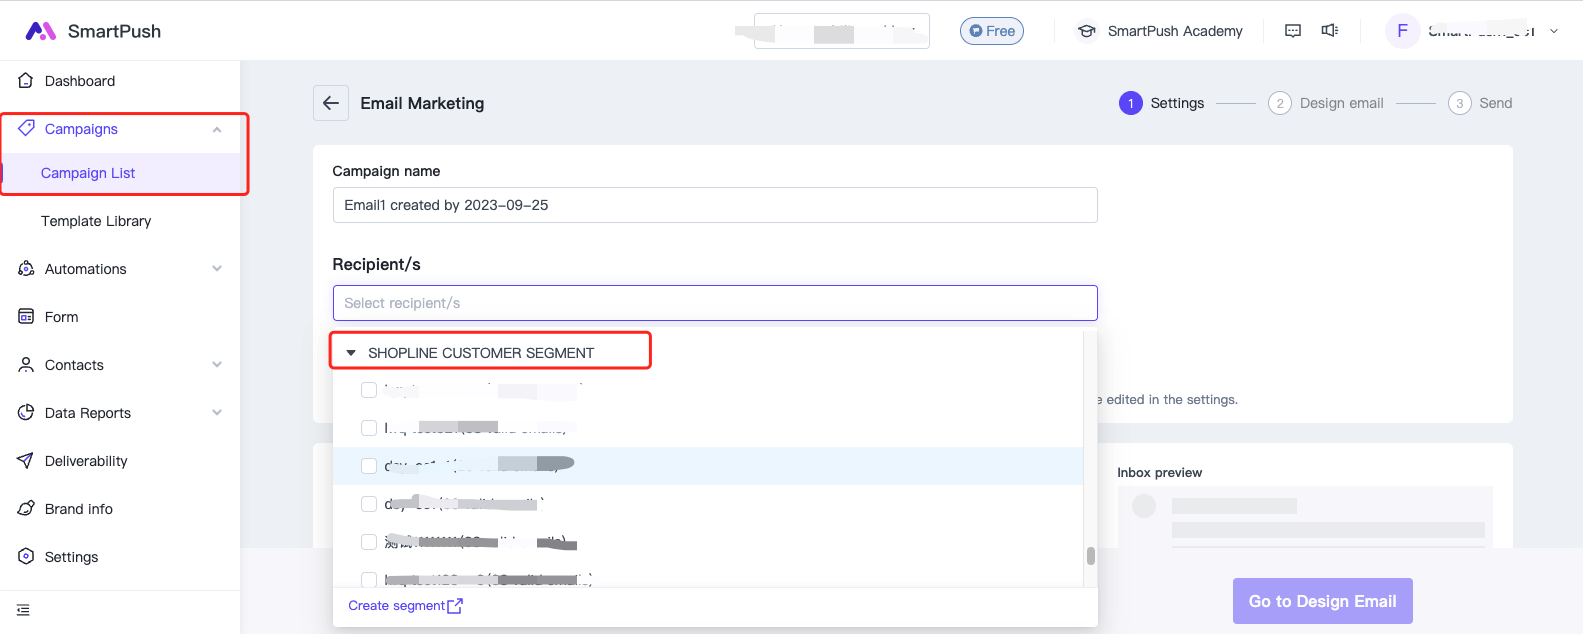Select step 2 Design email
Screen dimensions: 1583x634
tap(1326, 103)
